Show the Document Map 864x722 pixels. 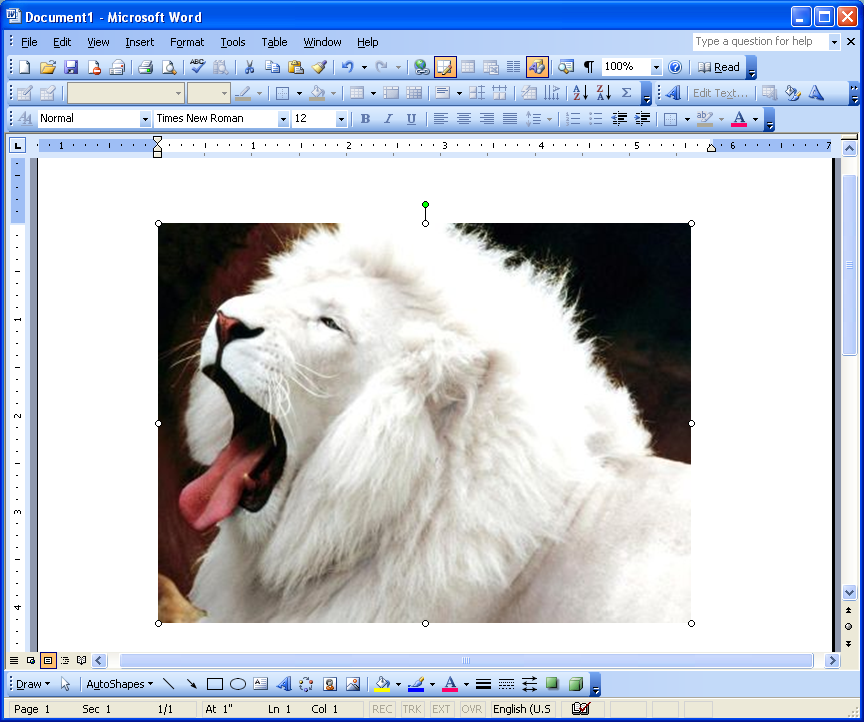tap(565, 67)
